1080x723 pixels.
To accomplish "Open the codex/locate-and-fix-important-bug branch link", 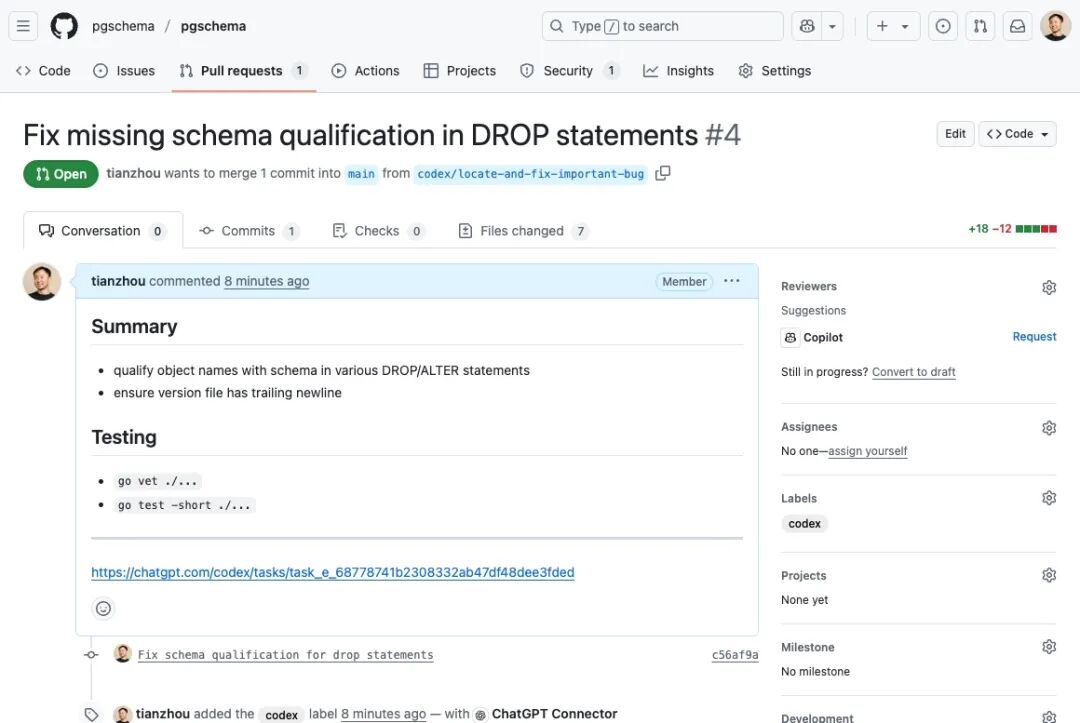I will coord(530,174).
